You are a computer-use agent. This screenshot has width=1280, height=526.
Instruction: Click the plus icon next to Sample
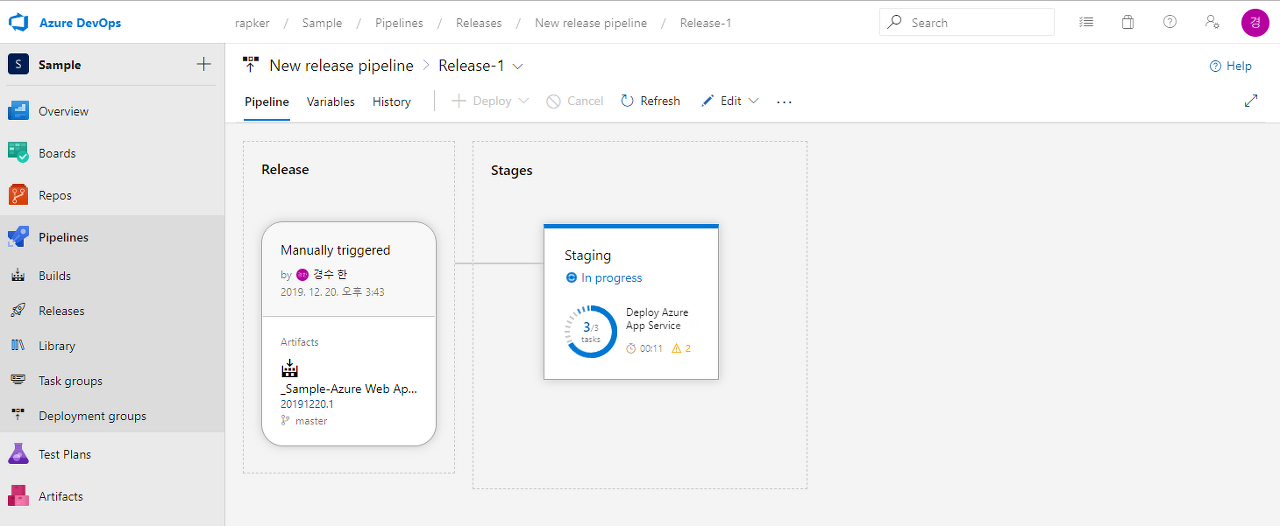tap(204, 64)
